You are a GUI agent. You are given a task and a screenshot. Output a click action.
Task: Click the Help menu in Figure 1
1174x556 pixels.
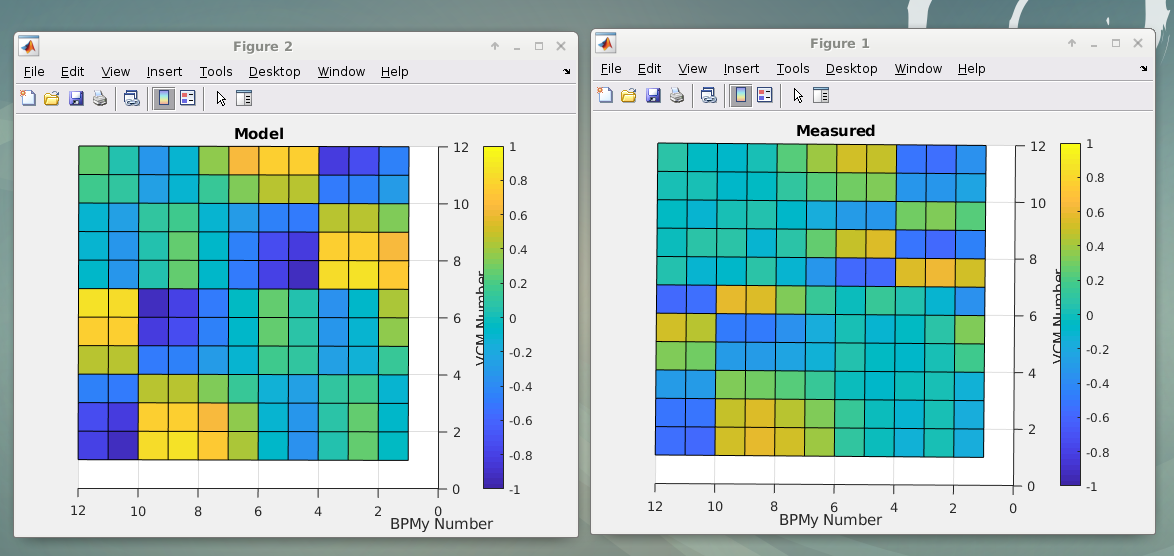click(x=971, y=69)
